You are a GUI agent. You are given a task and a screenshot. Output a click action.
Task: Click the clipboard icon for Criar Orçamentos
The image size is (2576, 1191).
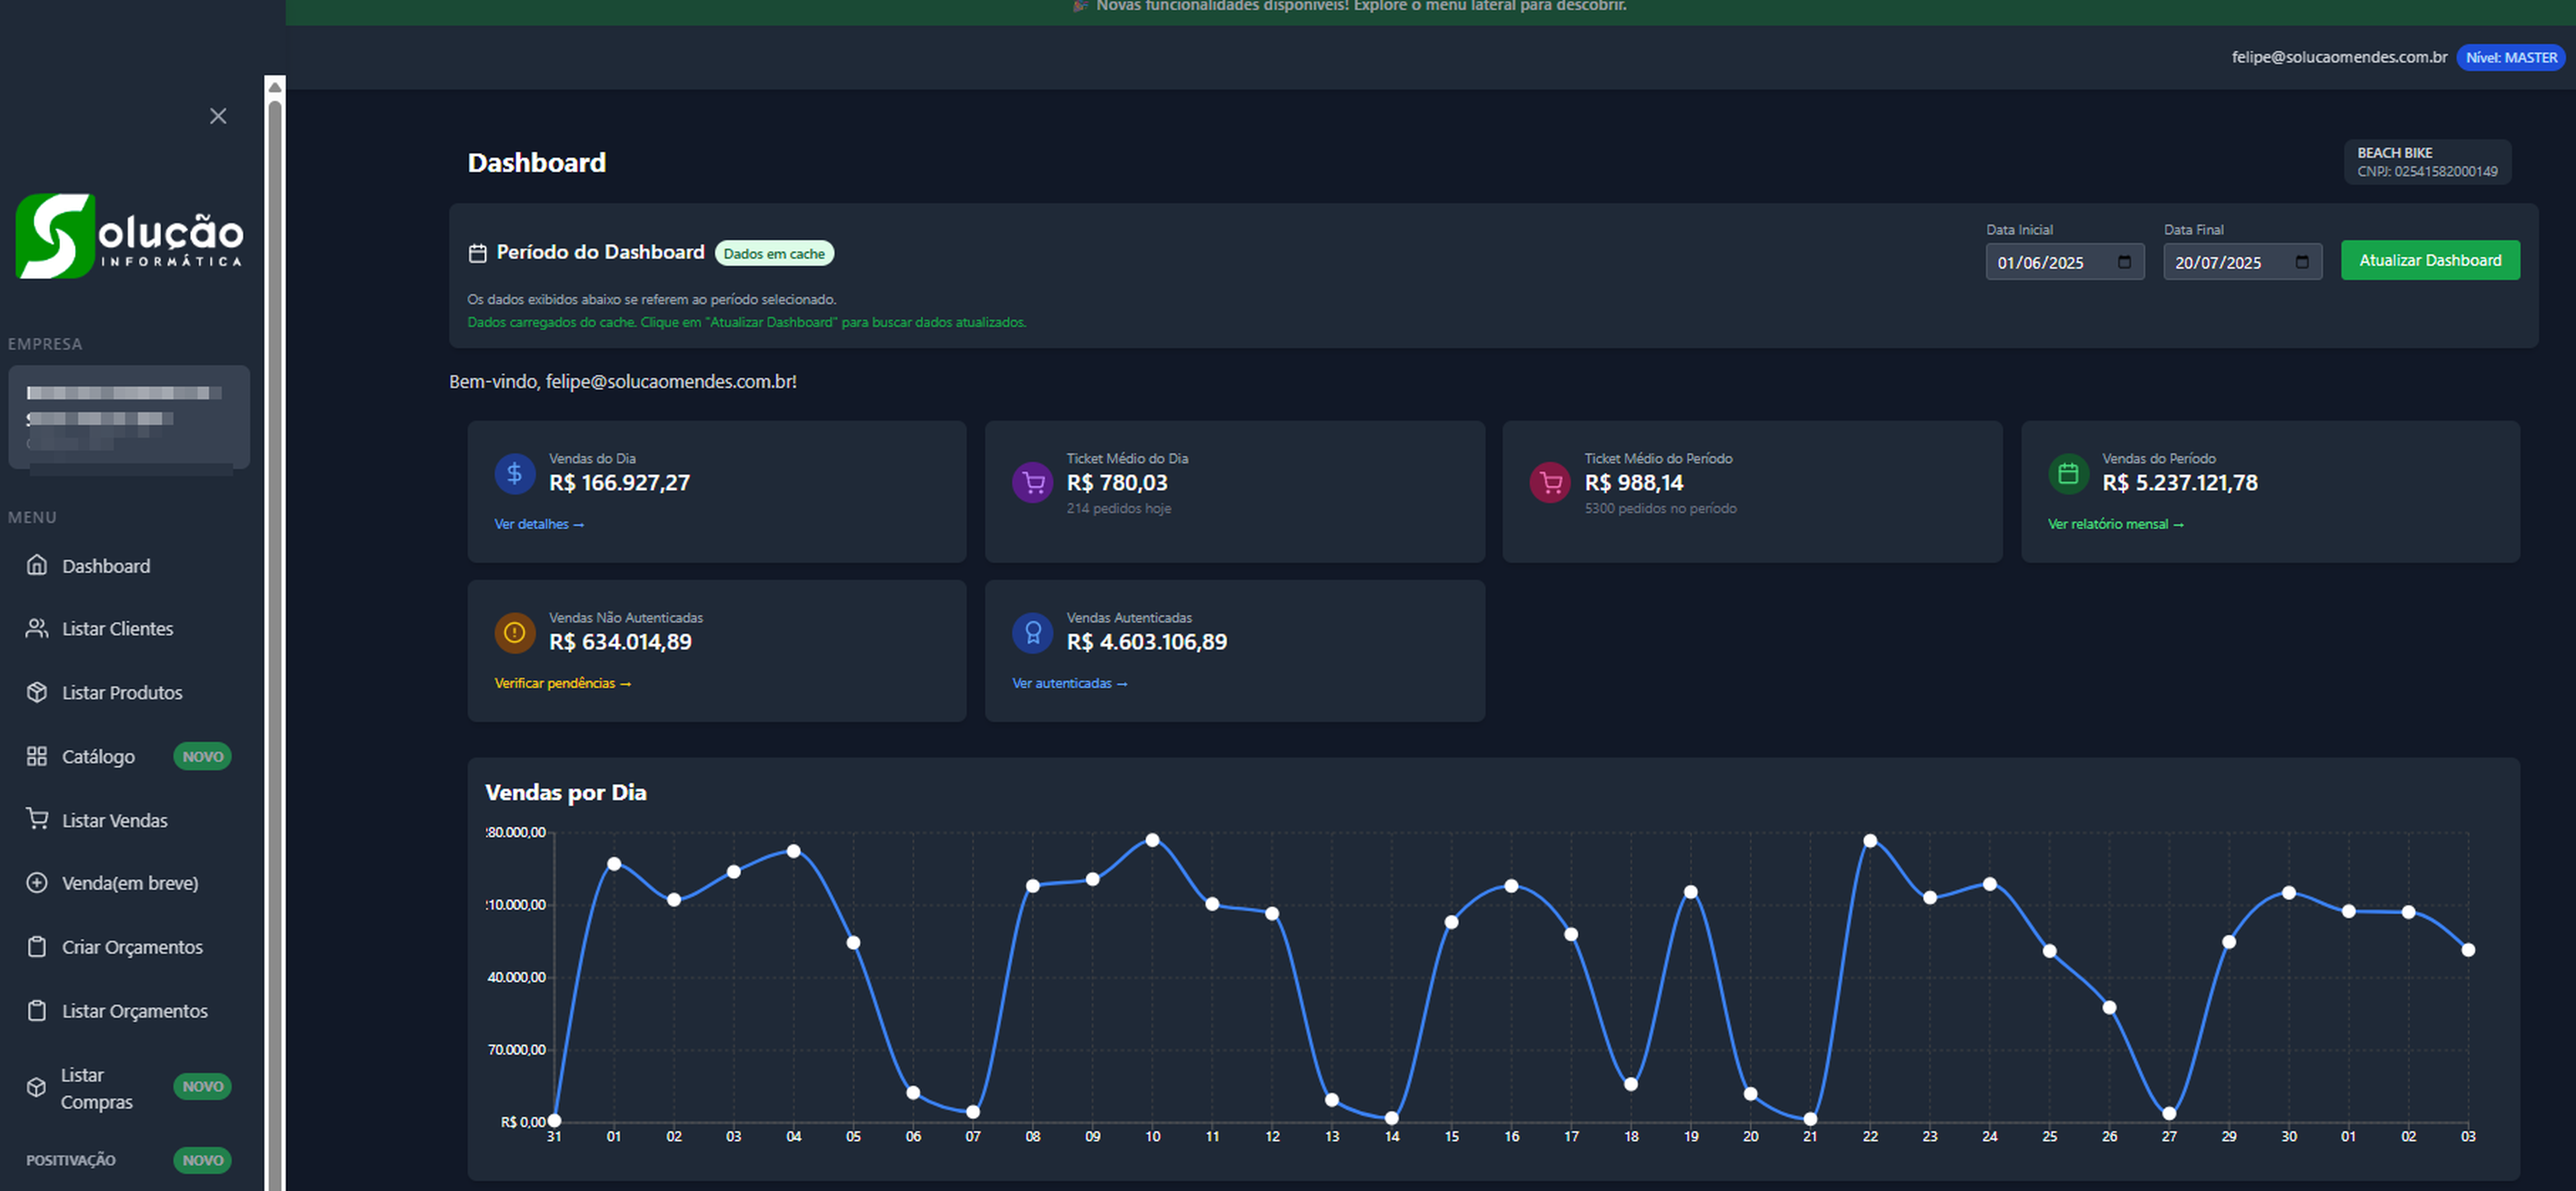point(37,946)
